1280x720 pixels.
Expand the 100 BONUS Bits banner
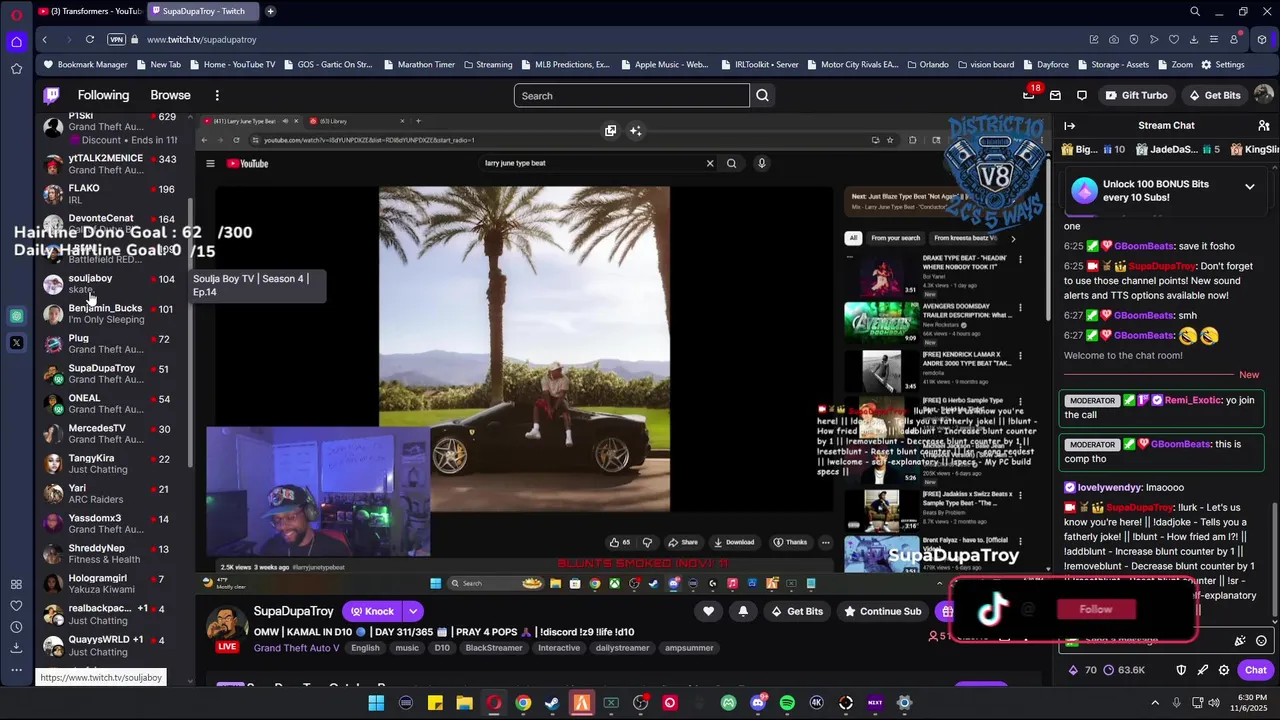(1249, 187)
